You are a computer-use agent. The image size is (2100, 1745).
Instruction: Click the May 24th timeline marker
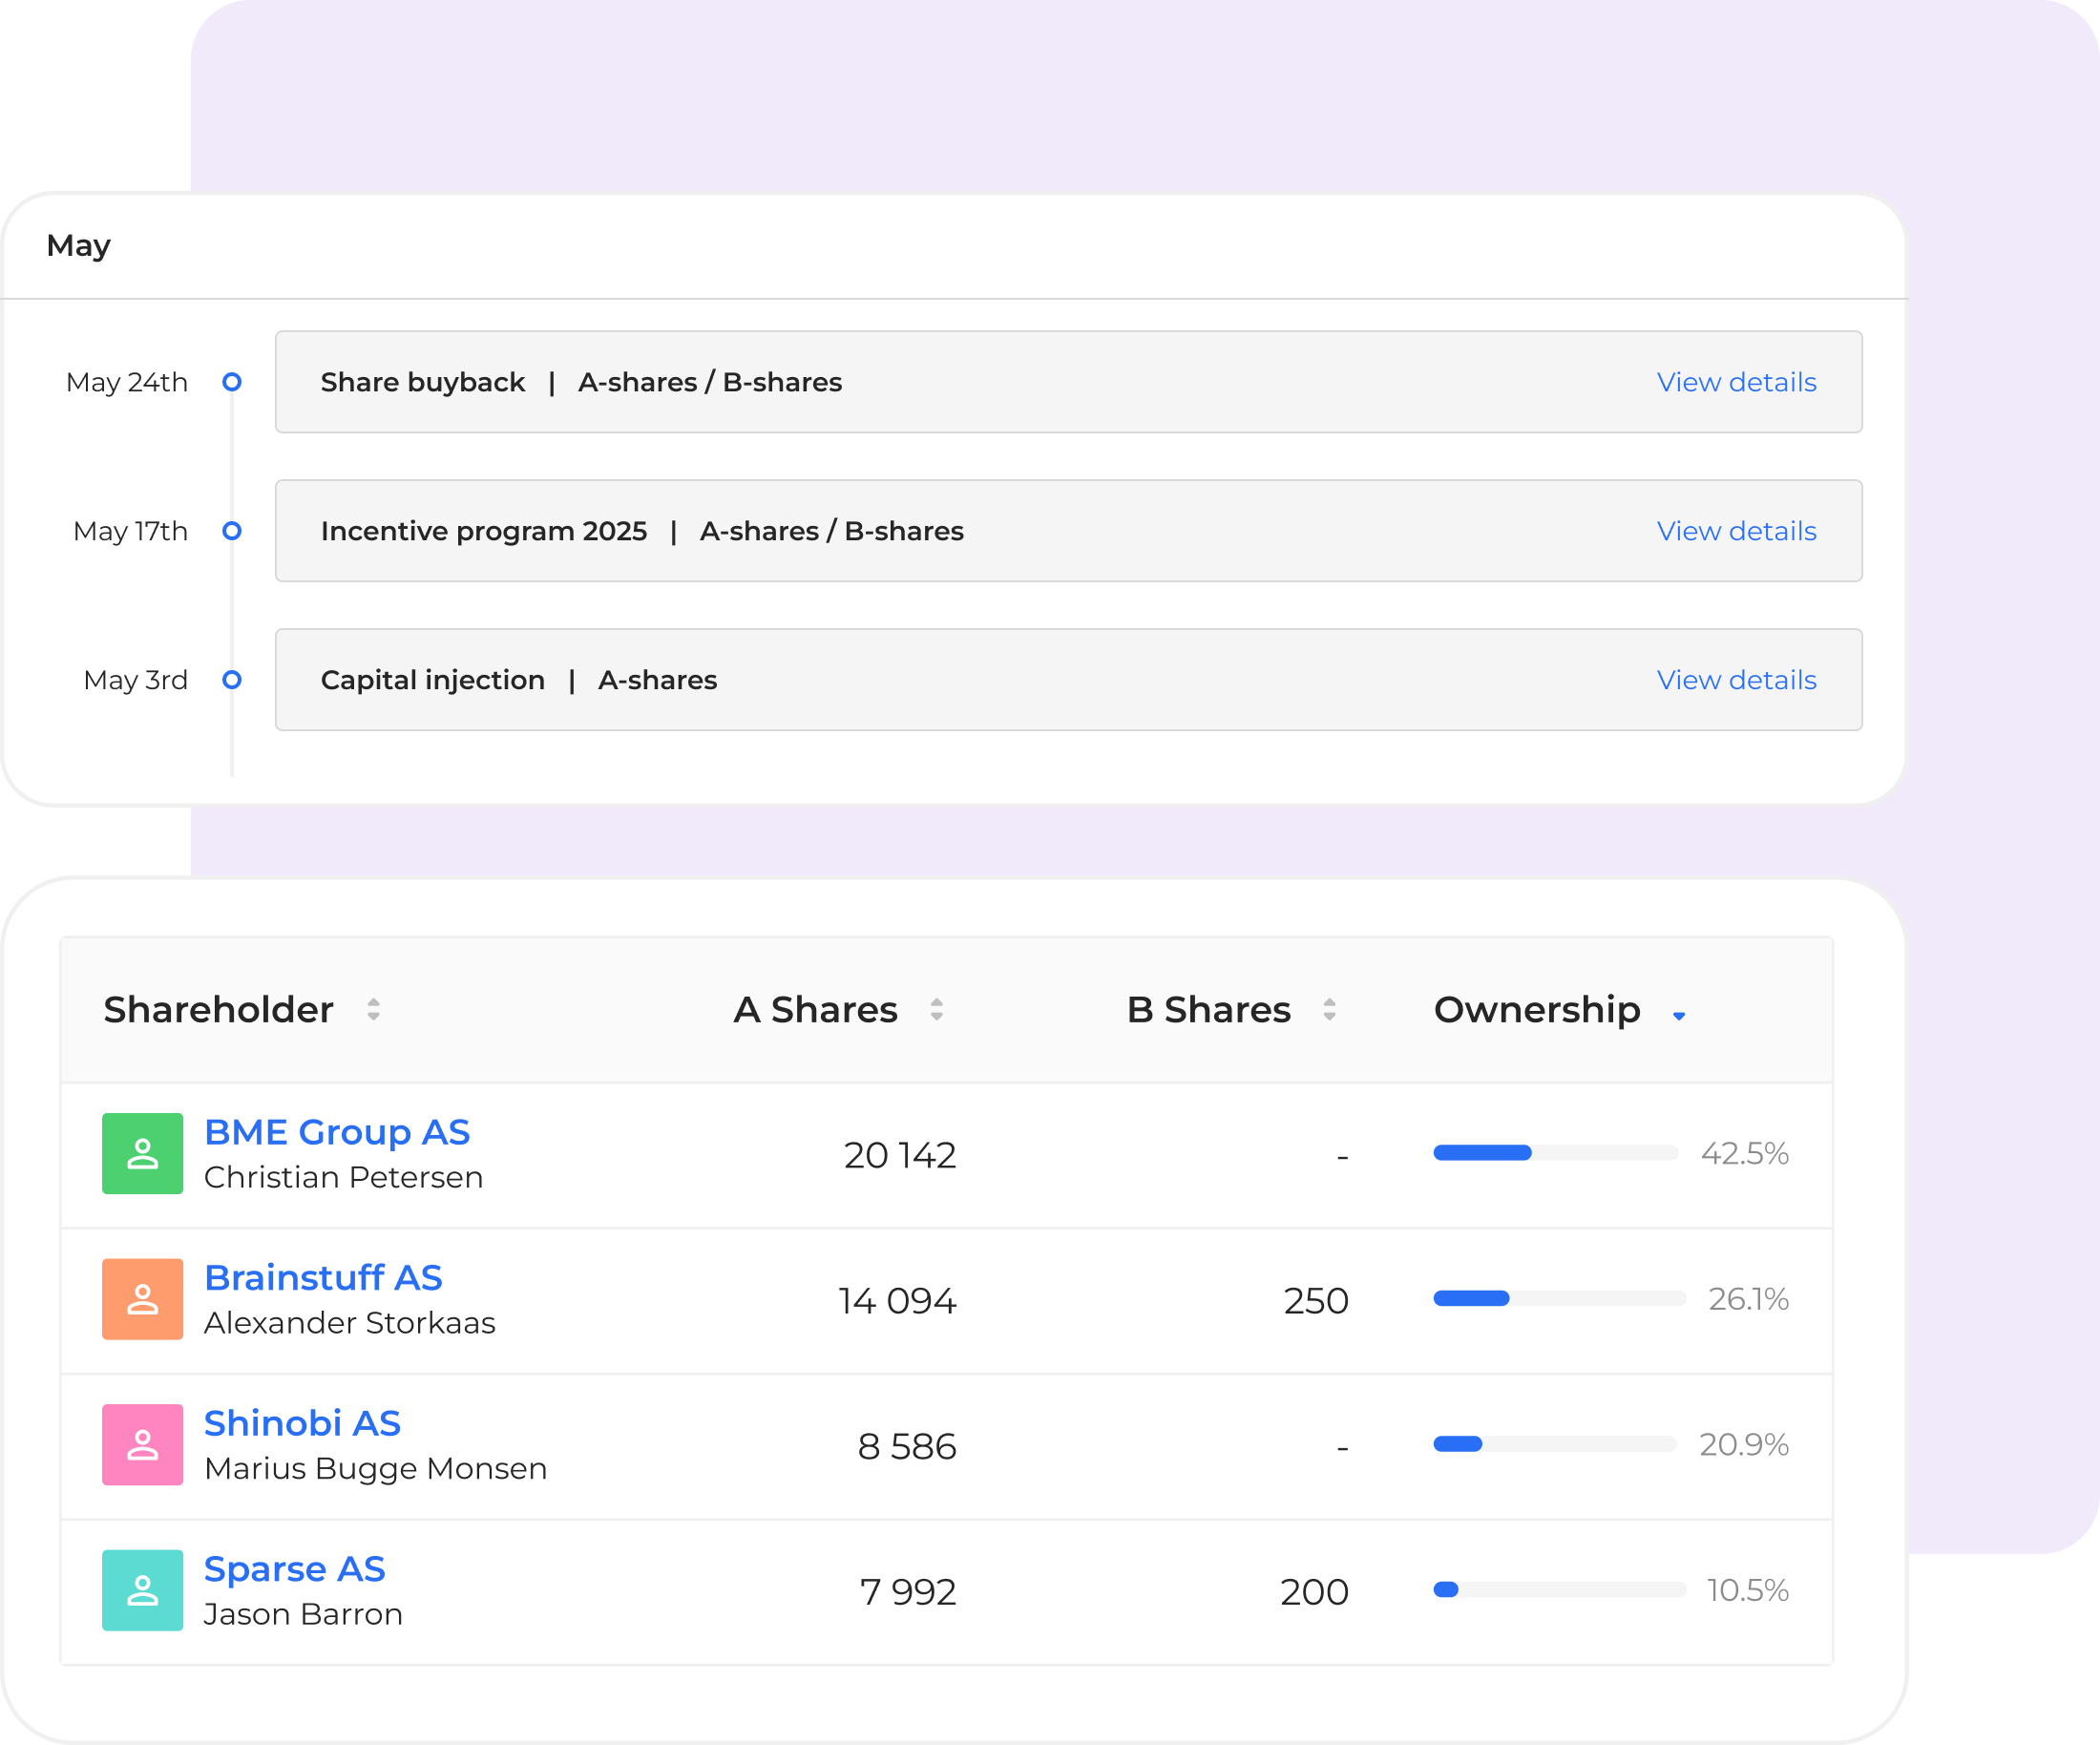232,382
